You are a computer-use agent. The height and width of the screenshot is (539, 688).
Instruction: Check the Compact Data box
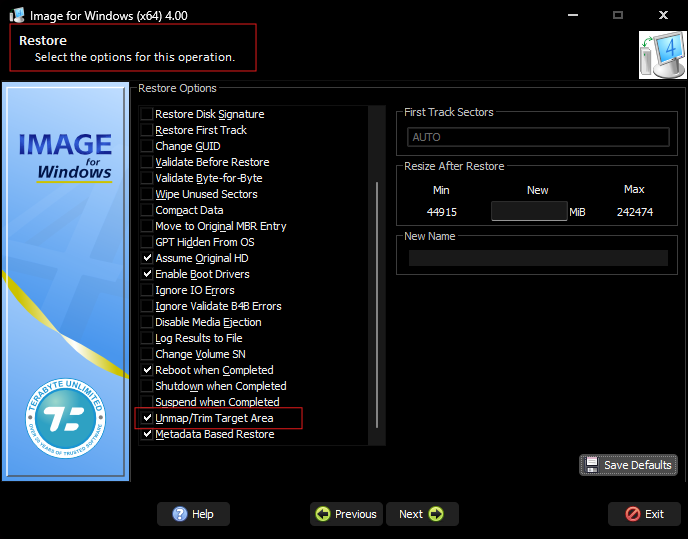point(147,210)
